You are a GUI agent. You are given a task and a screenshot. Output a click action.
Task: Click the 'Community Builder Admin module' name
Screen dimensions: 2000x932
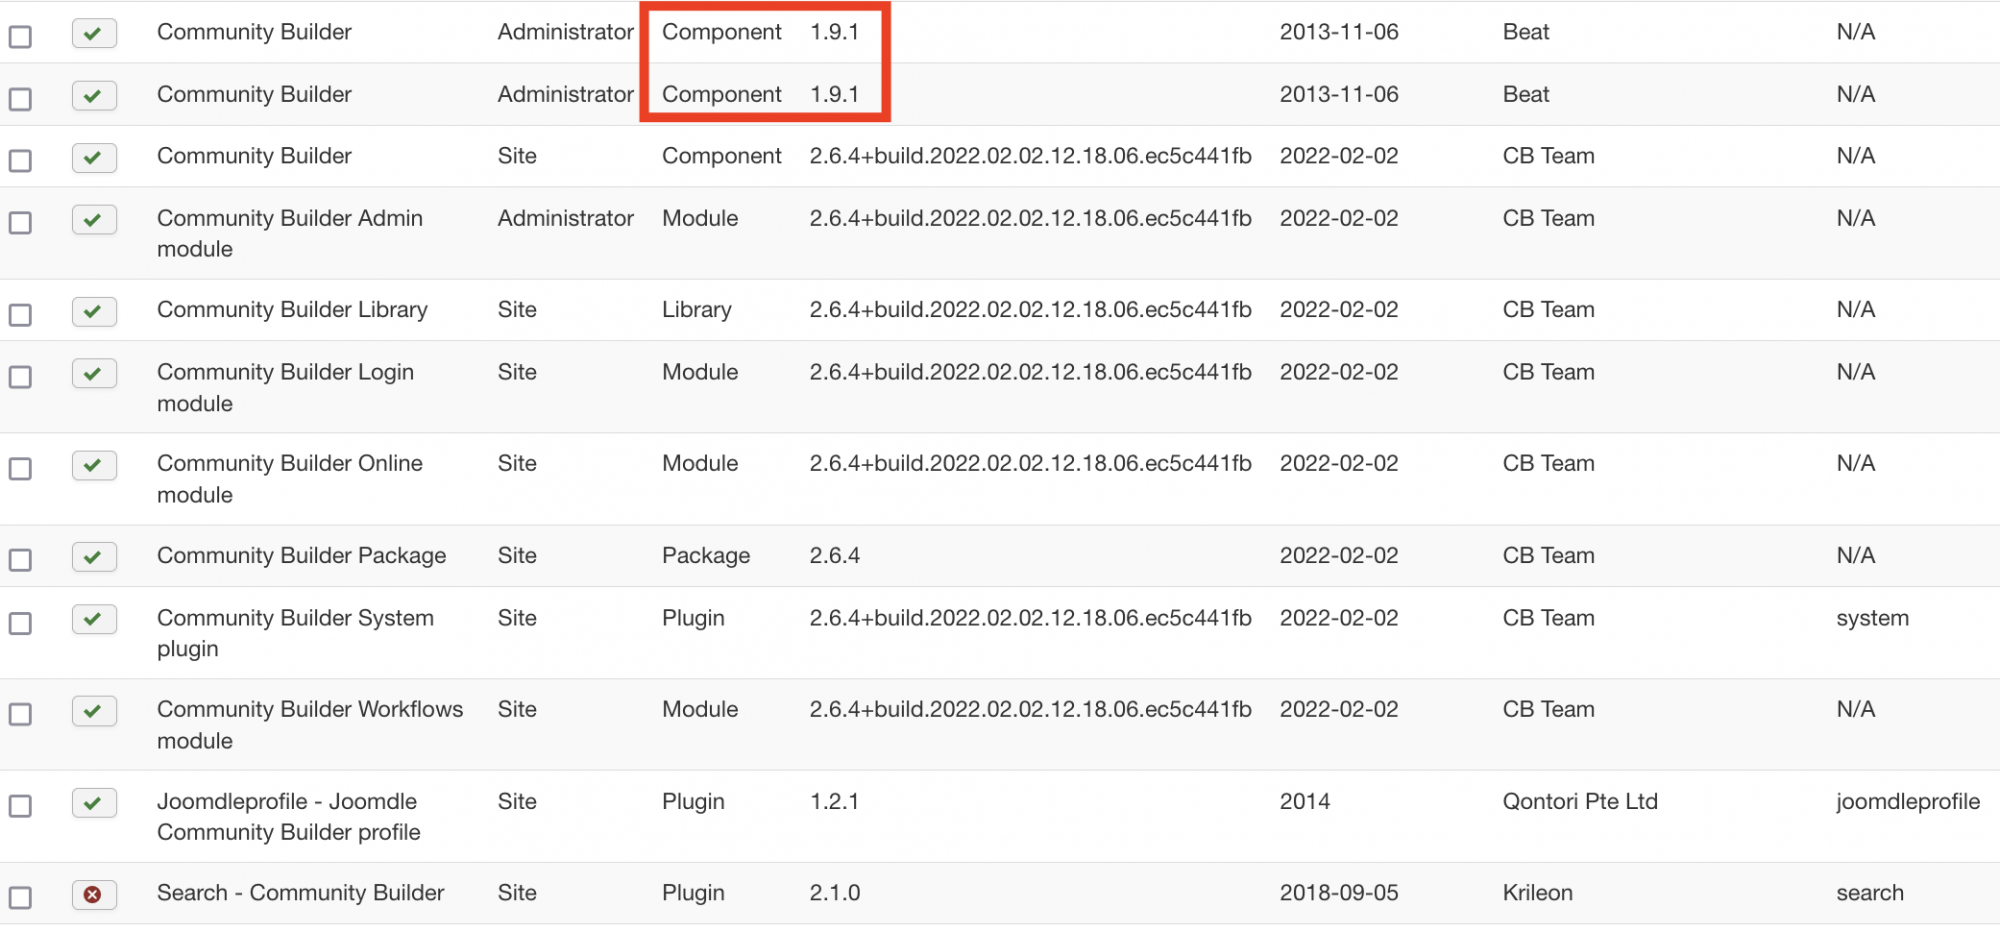[x=290, y=233]
